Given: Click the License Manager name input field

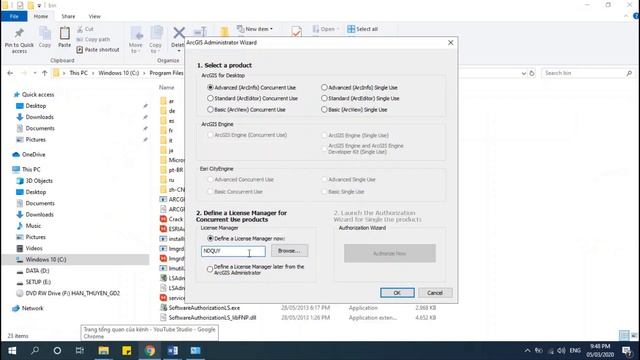Looking at the screenshot, I should [x=233, y=251].
